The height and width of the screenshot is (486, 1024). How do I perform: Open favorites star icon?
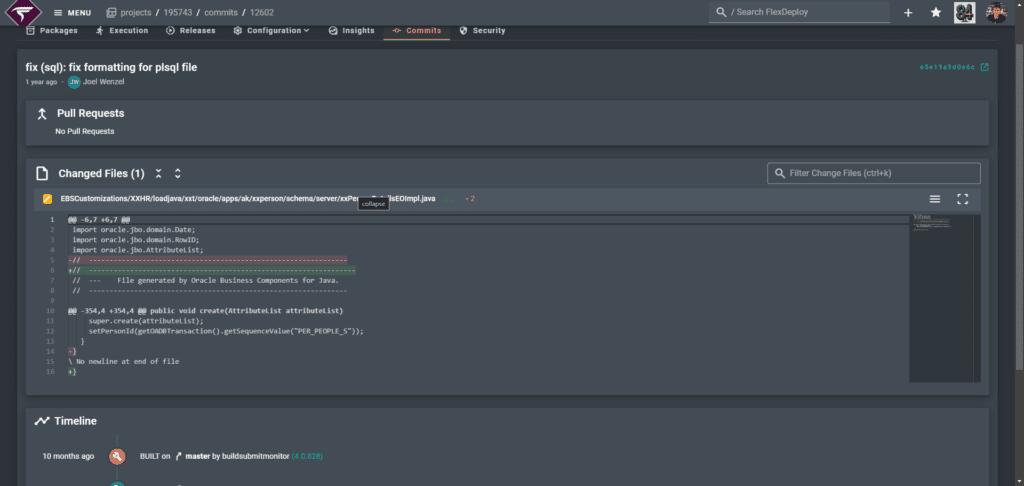[936, 12]
